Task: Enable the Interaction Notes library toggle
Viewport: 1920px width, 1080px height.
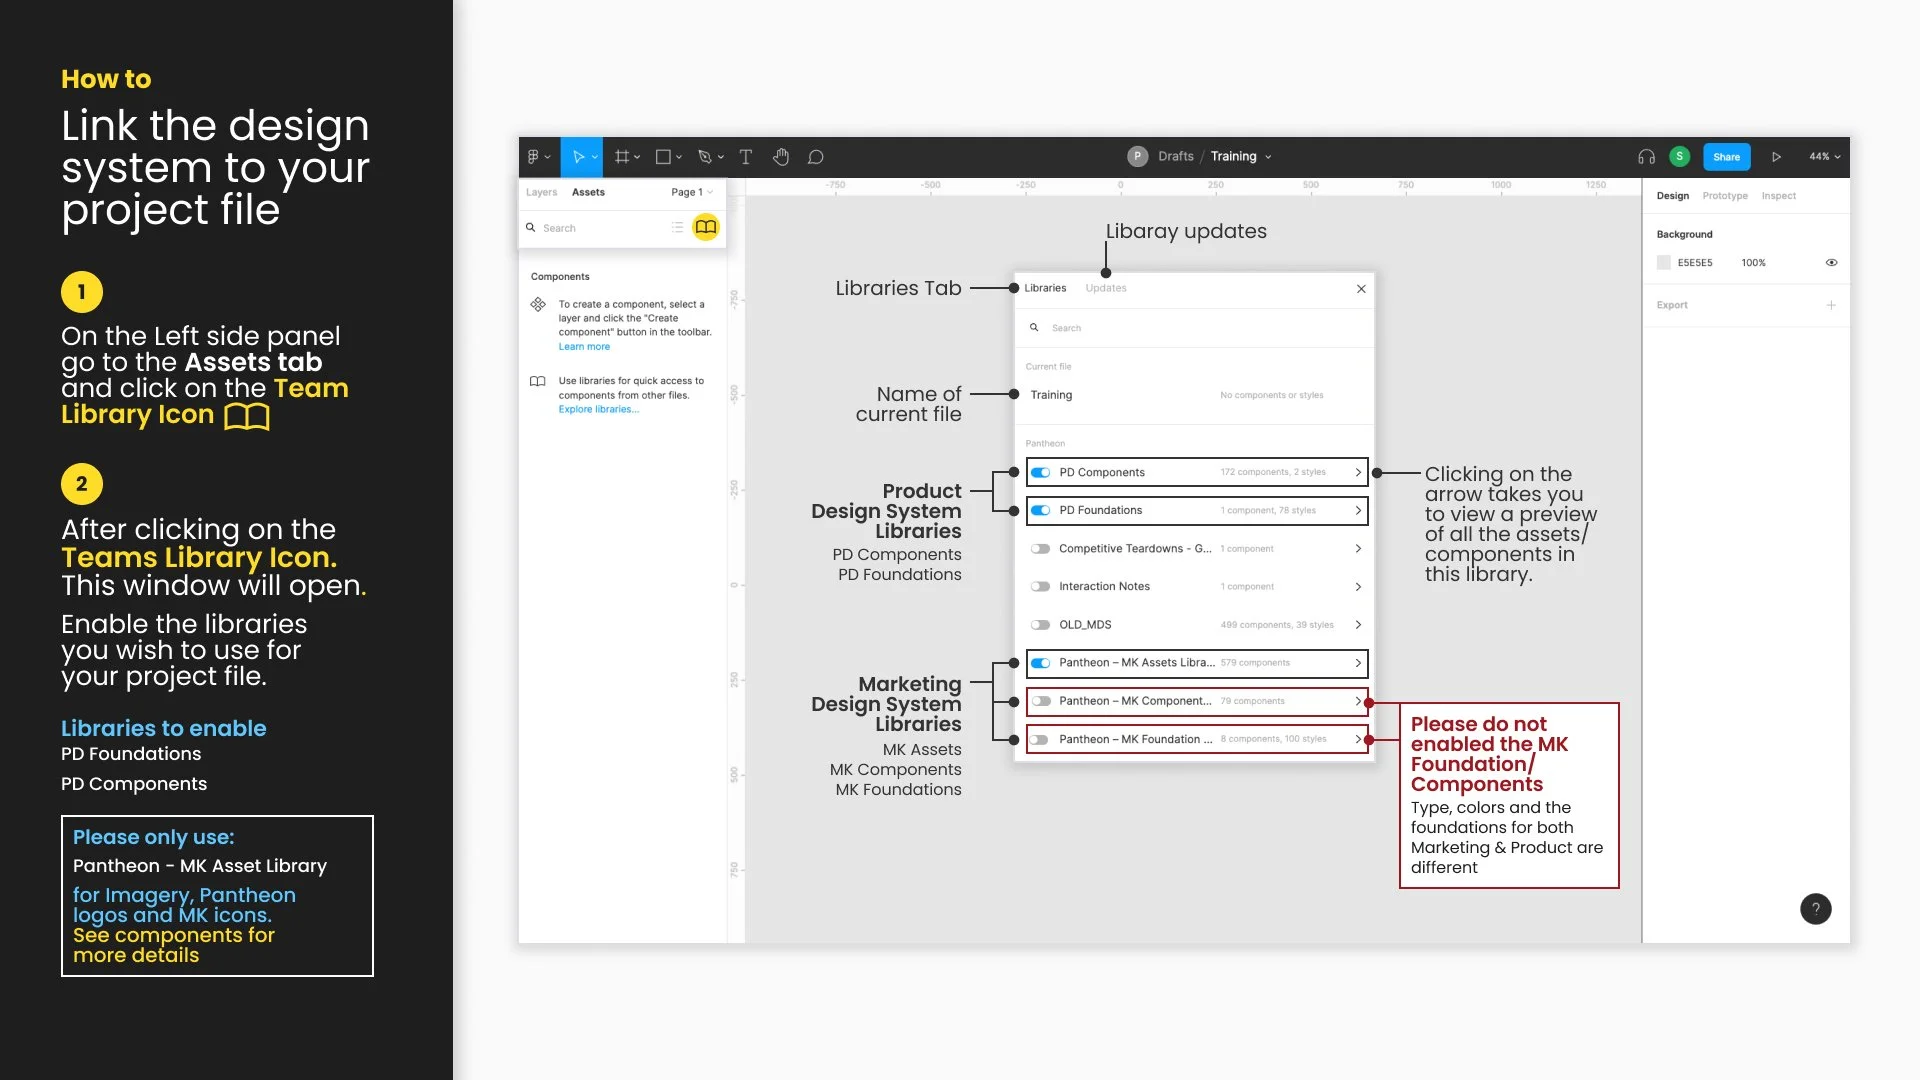Action: pos(1041,587)
